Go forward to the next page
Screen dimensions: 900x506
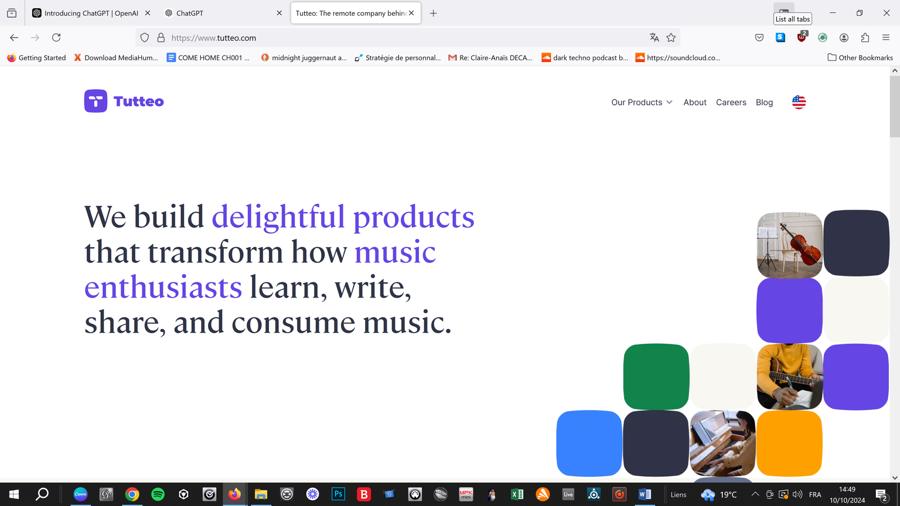35,37
